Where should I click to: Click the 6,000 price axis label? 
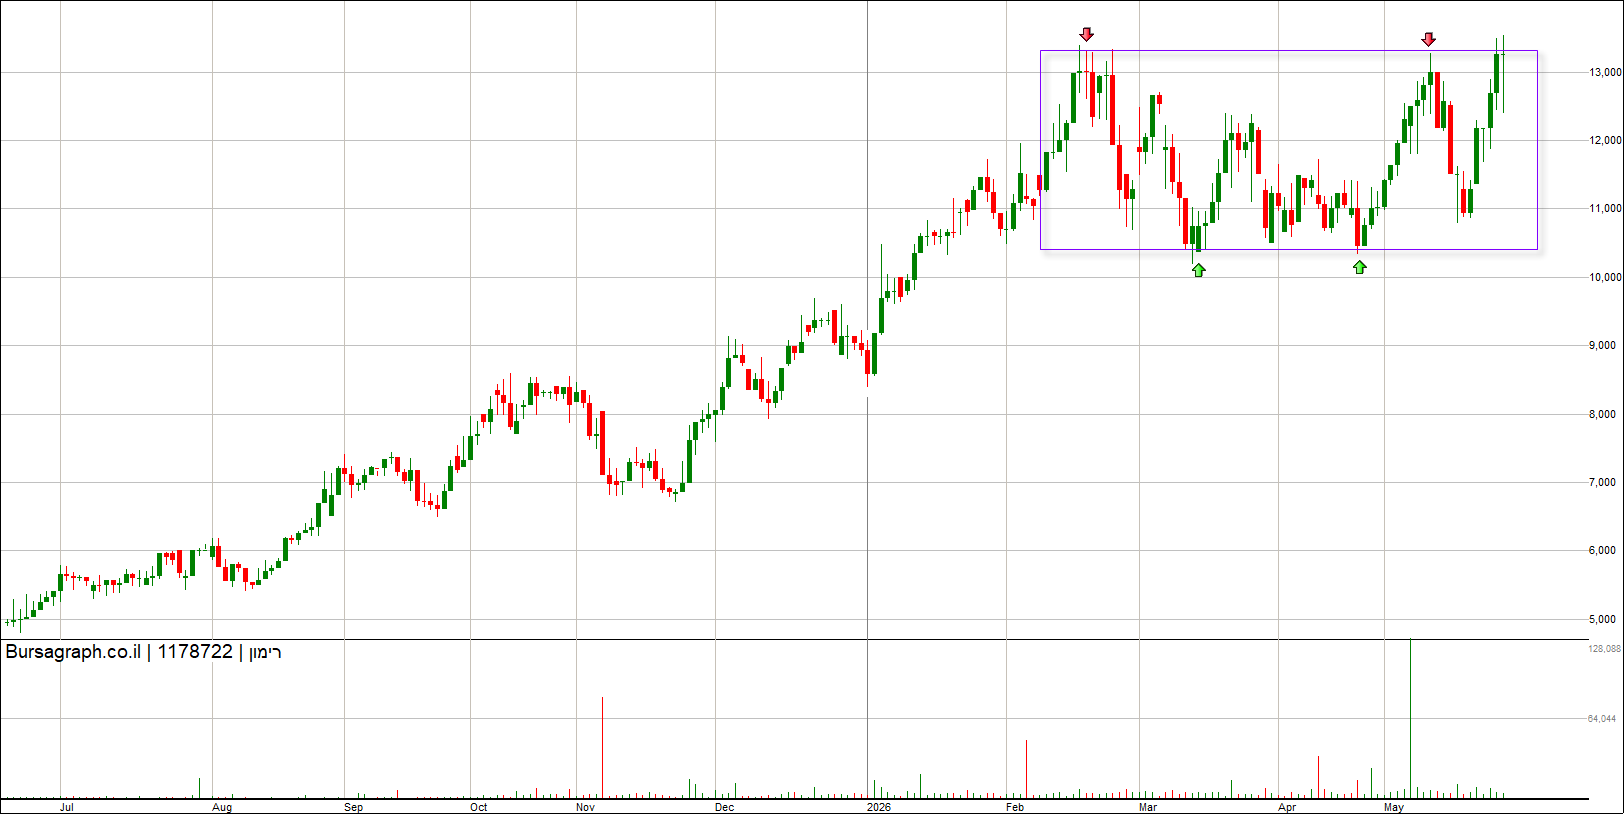click(x=1602, y=551)
